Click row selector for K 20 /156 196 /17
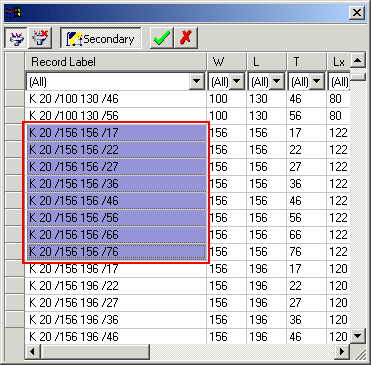This screenshot has height=365, width=371. [15, 269]
